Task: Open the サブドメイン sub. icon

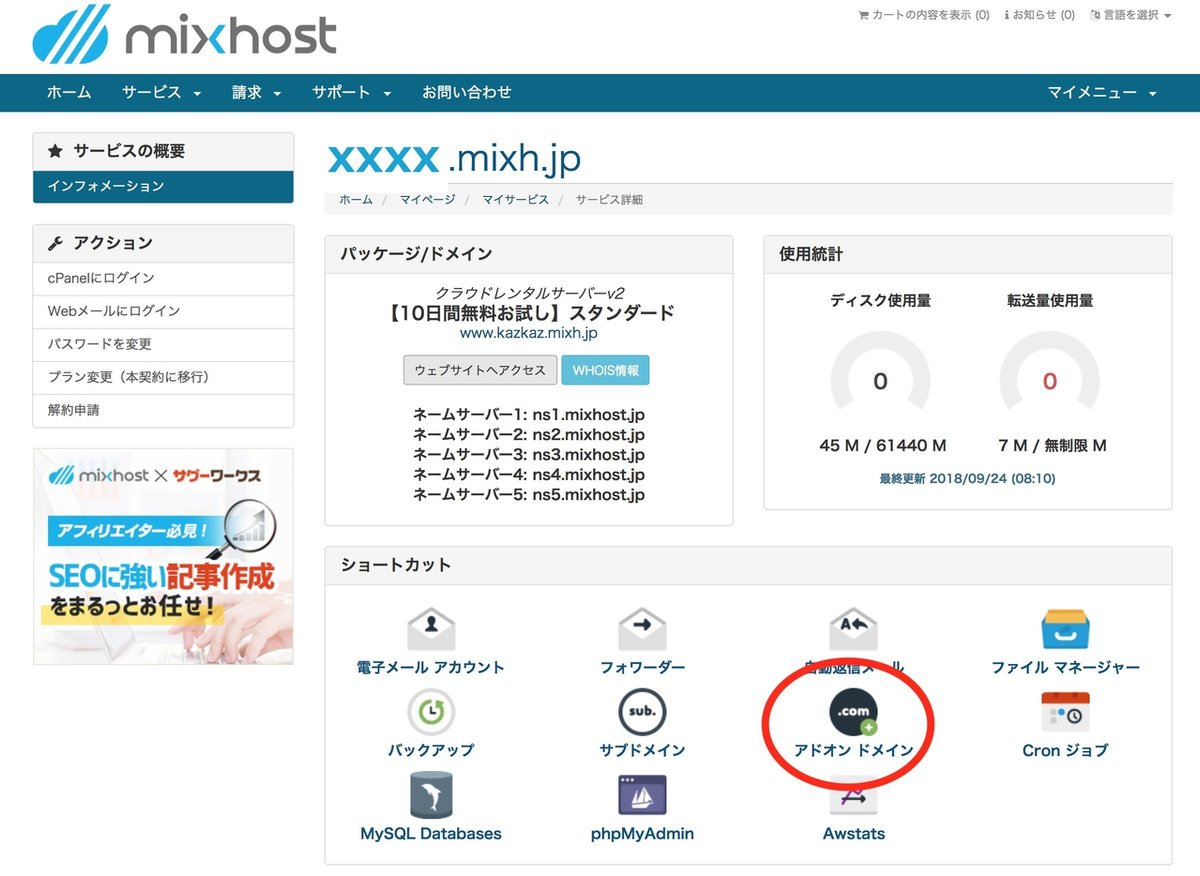Action: (642, 712)
